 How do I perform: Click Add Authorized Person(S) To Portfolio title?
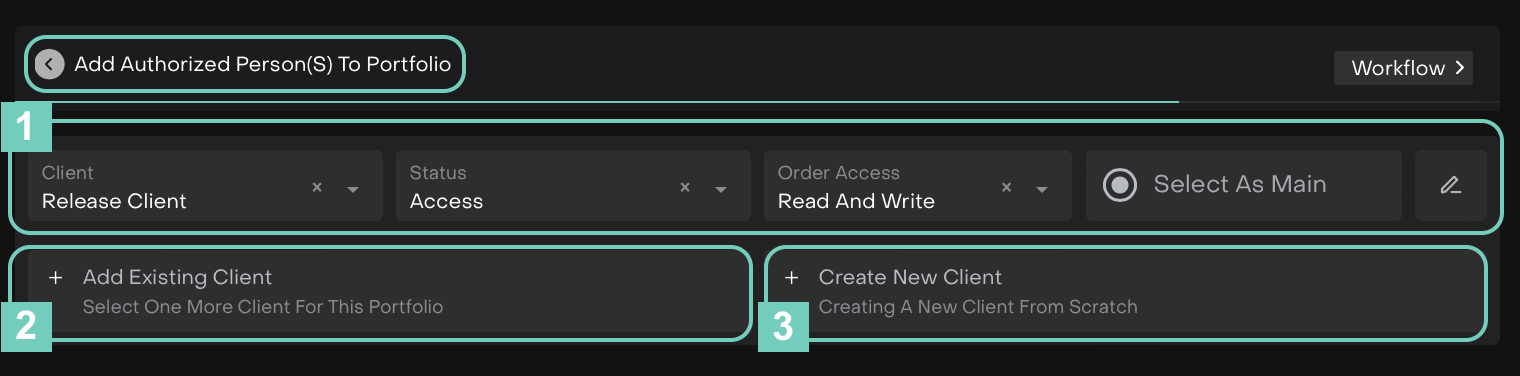263,65
